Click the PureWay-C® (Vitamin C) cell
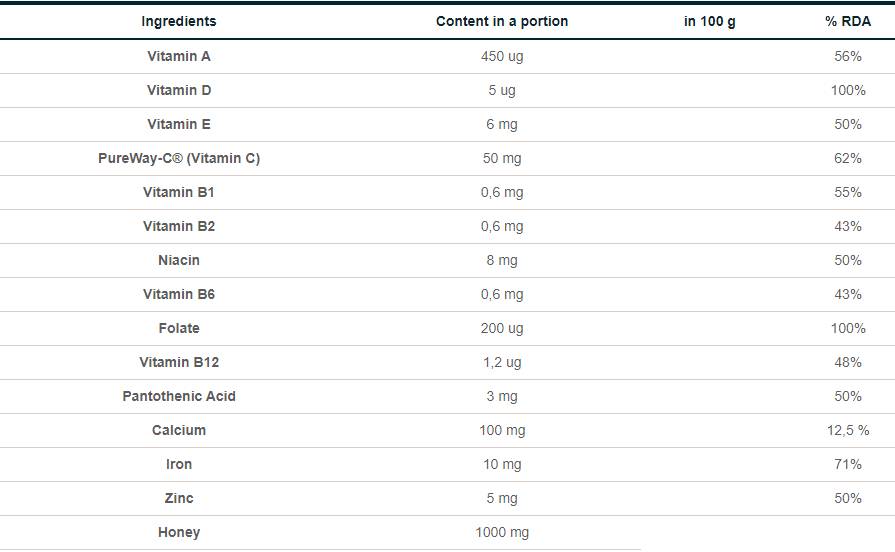Viewport: 895px width, 552px height. point(178,158)
